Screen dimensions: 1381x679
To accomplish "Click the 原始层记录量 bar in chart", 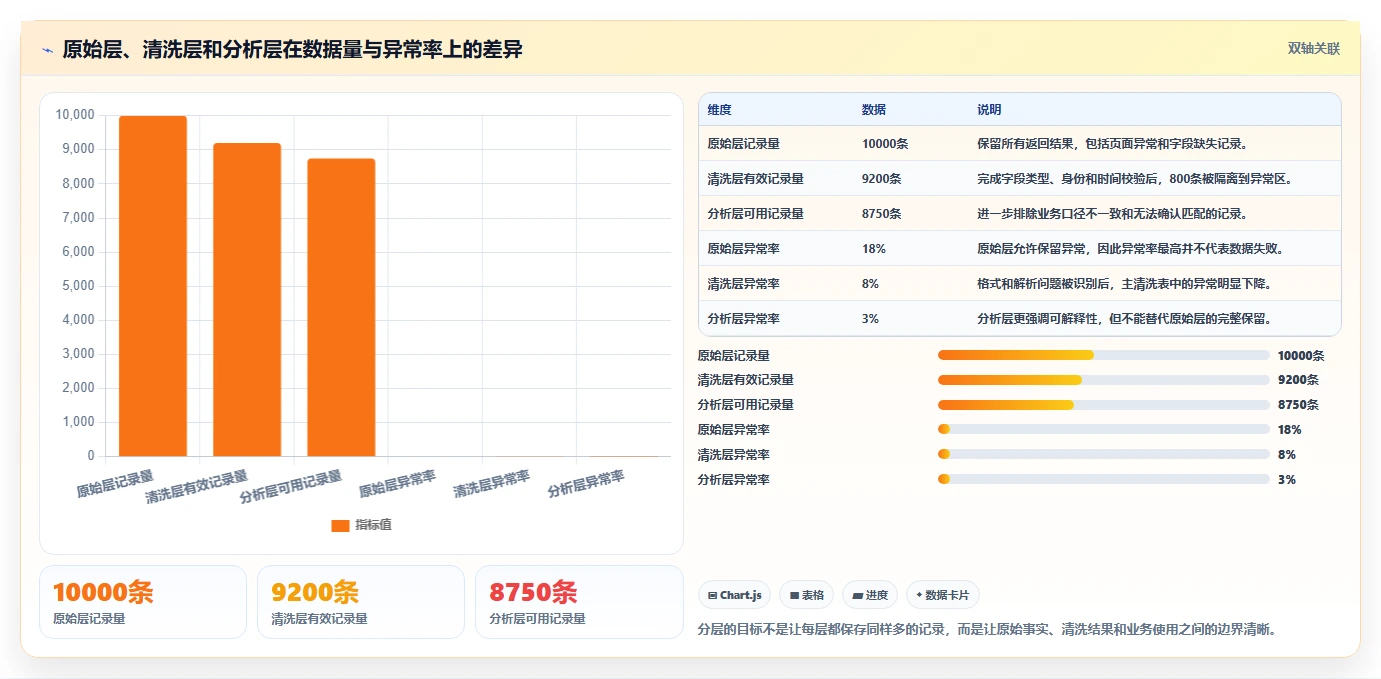I will point(153,286).
